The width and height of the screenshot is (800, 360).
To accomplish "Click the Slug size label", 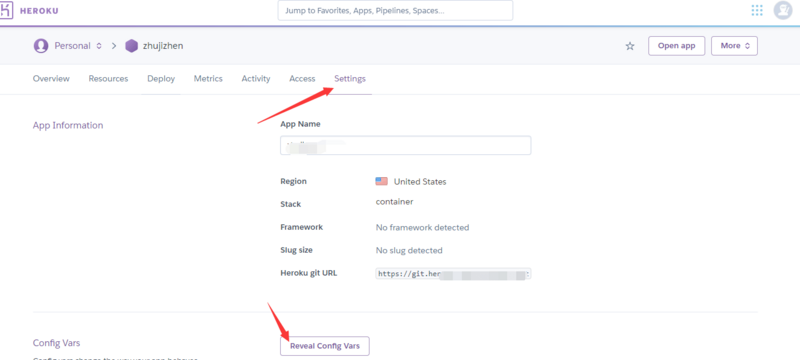I will [x=296, y=250].
